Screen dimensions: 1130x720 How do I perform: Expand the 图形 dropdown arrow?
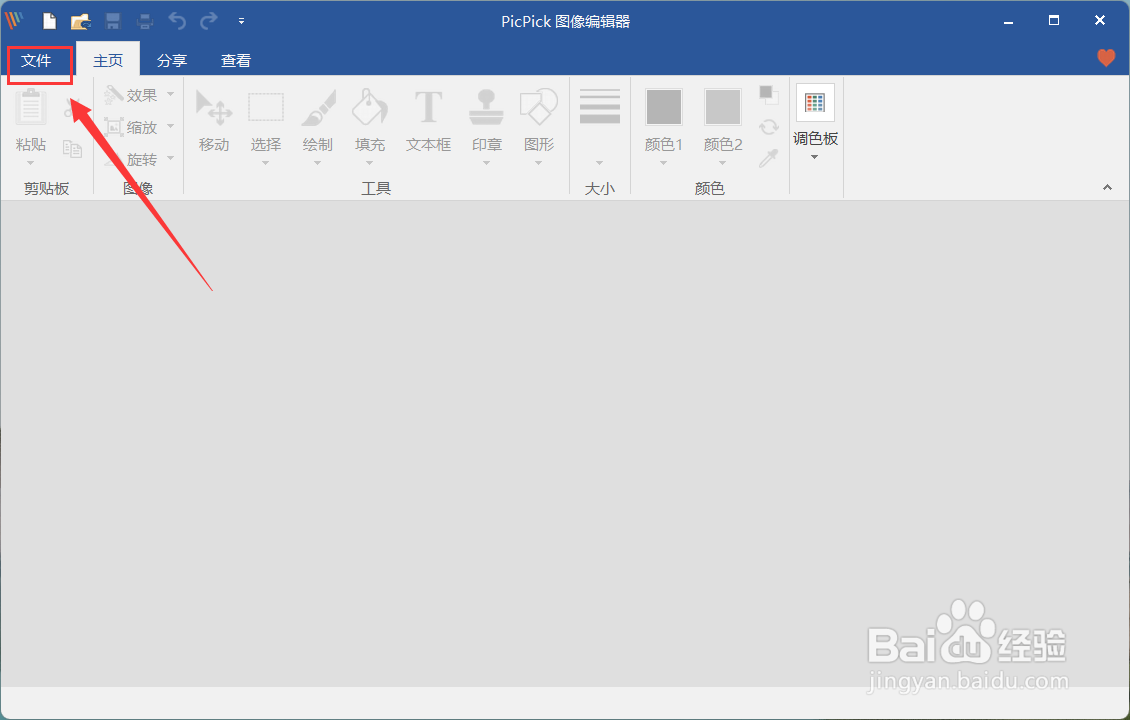538,163
